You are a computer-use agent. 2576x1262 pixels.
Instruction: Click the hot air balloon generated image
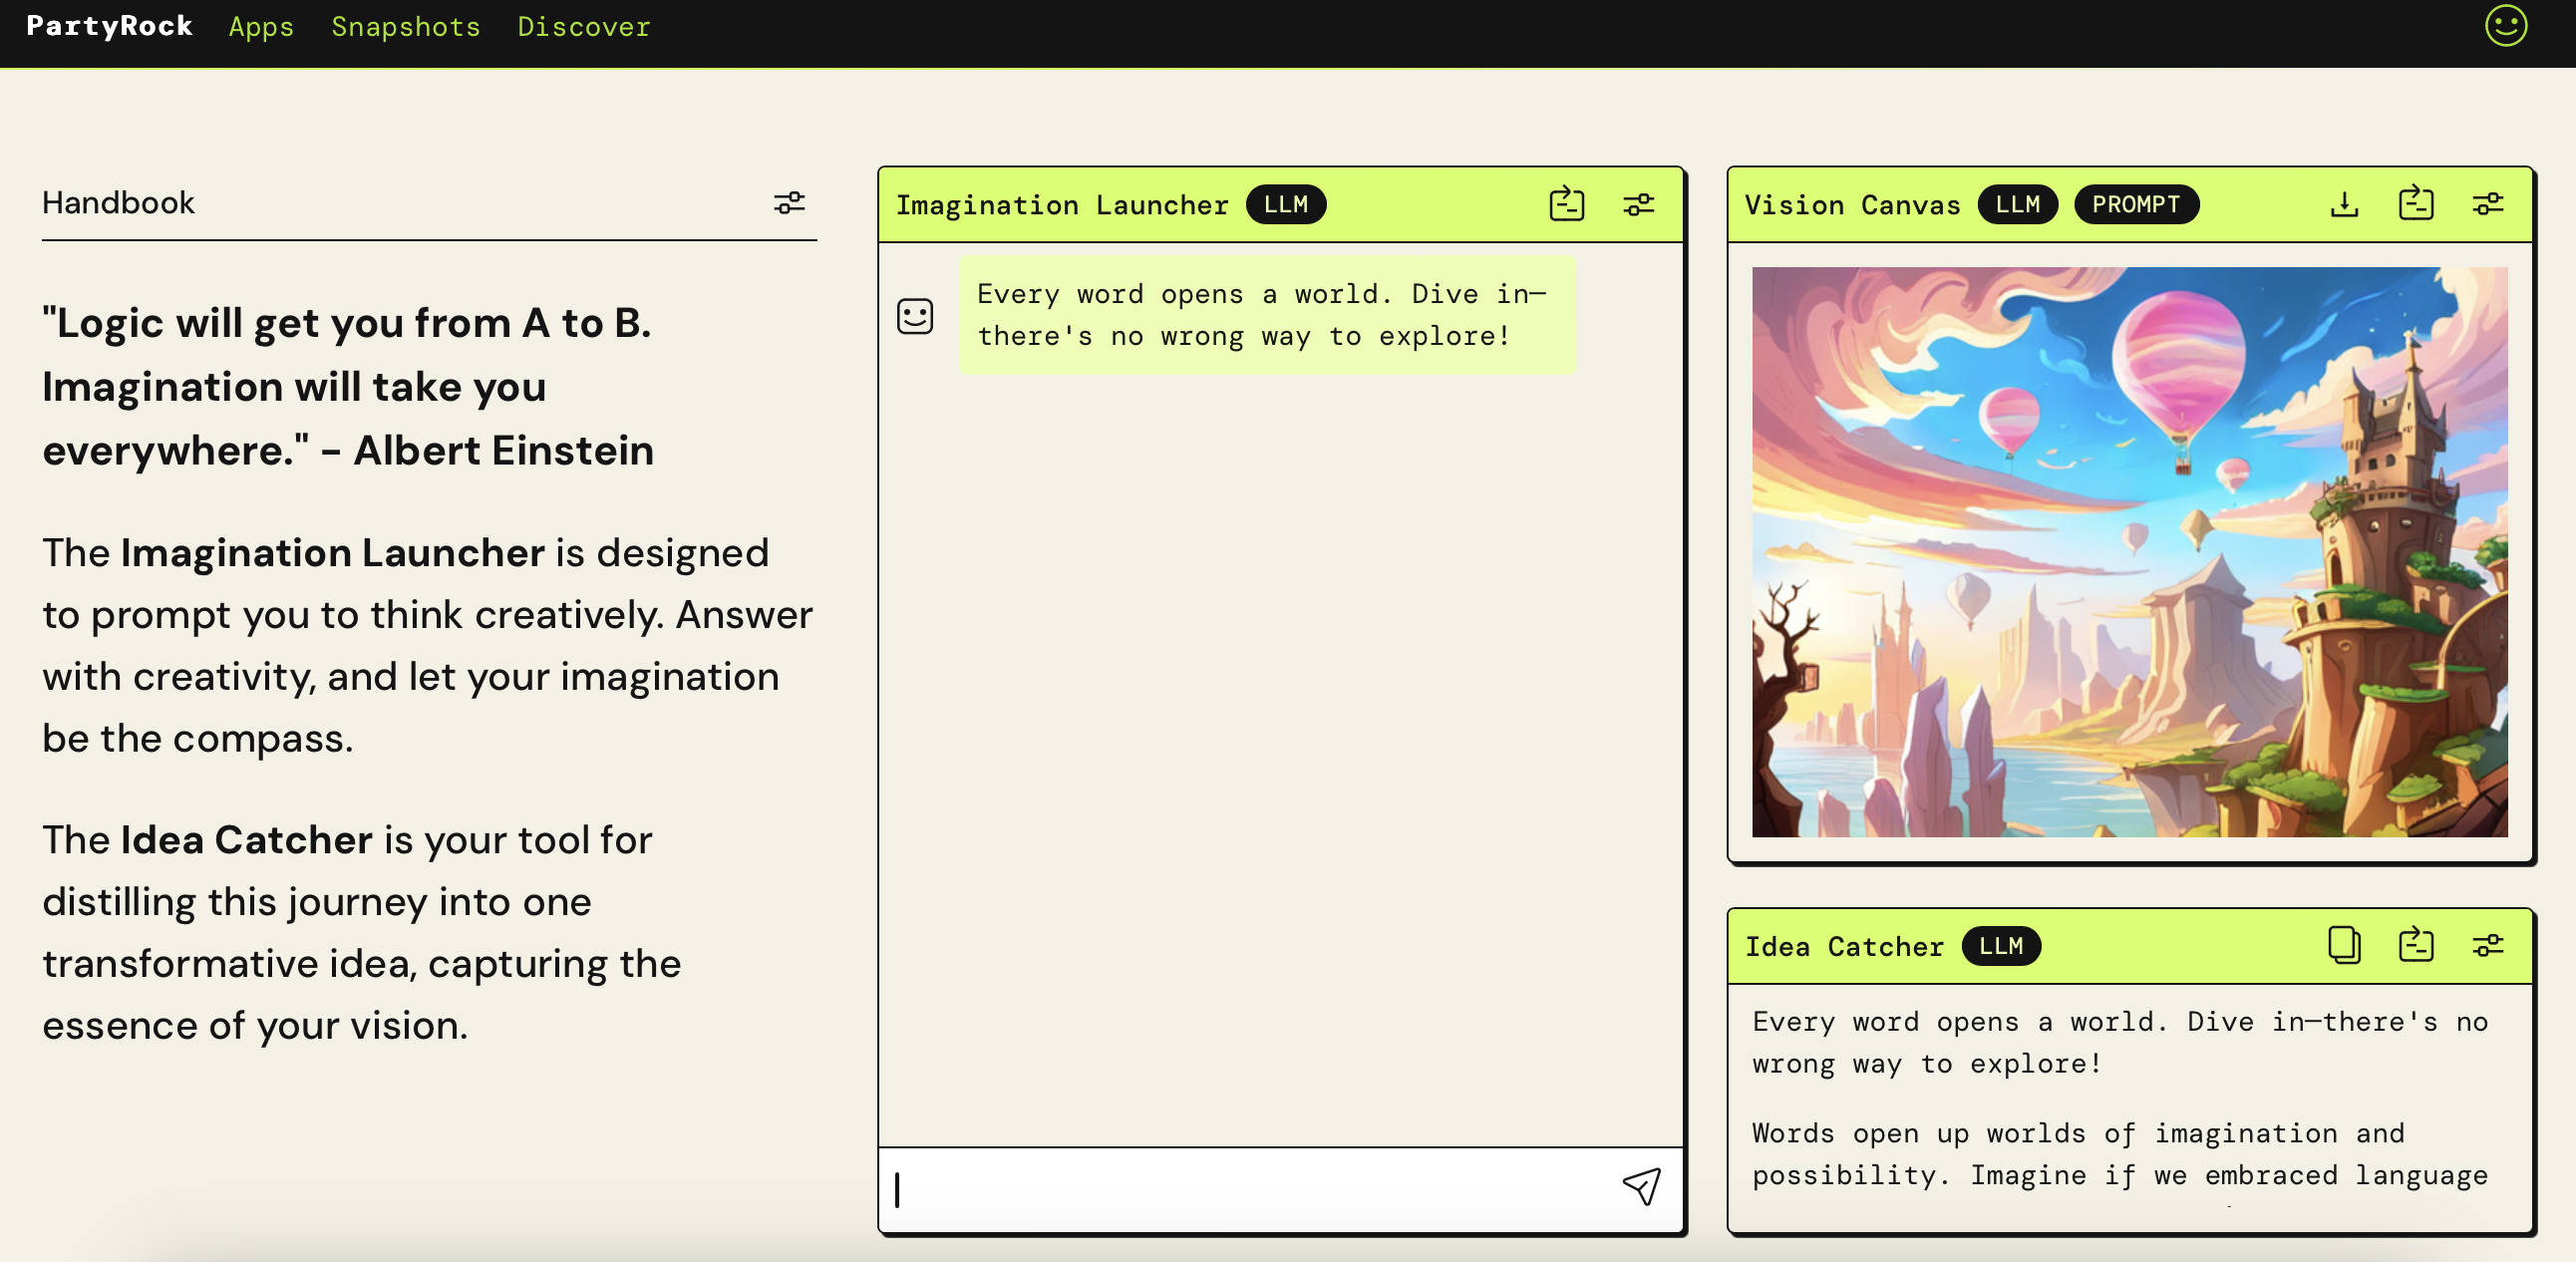(x=2129, y=551)
